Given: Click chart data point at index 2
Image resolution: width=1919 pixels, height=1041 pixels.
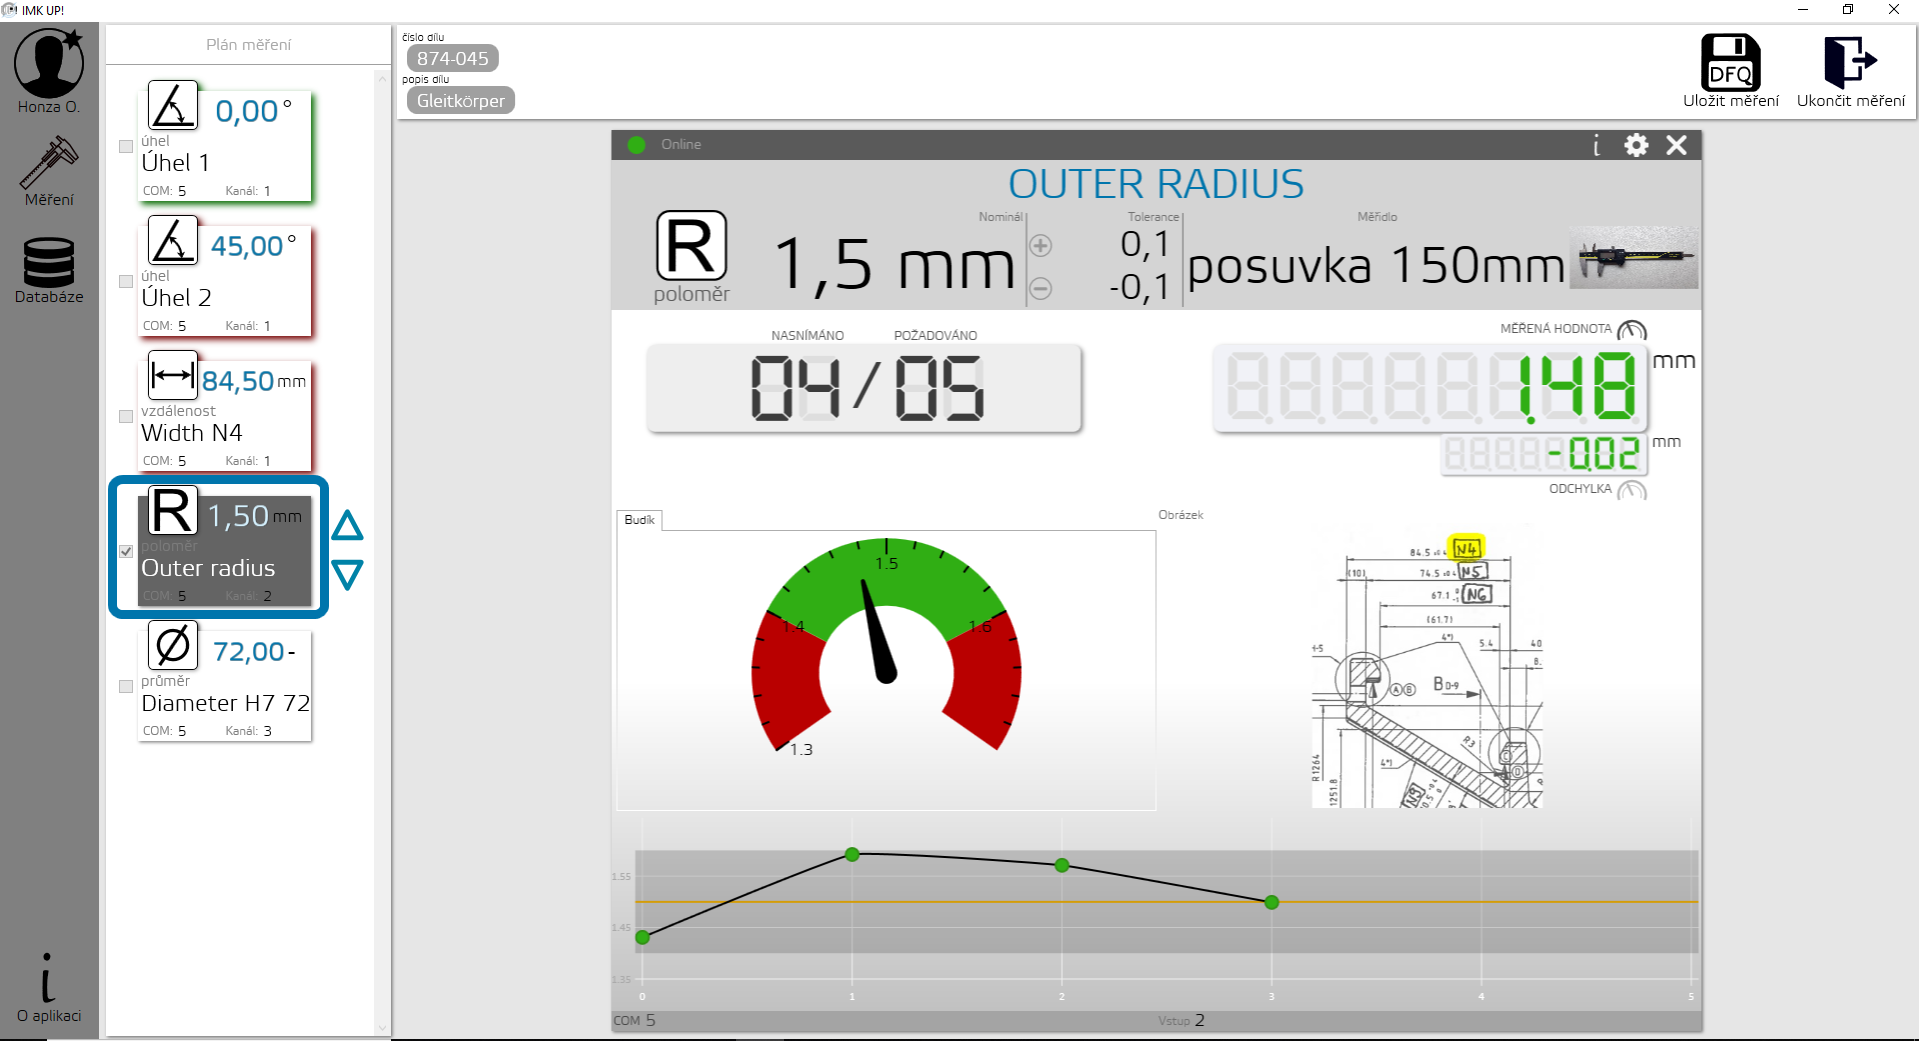Looking at the screenshot, I should coord(1062,865).
